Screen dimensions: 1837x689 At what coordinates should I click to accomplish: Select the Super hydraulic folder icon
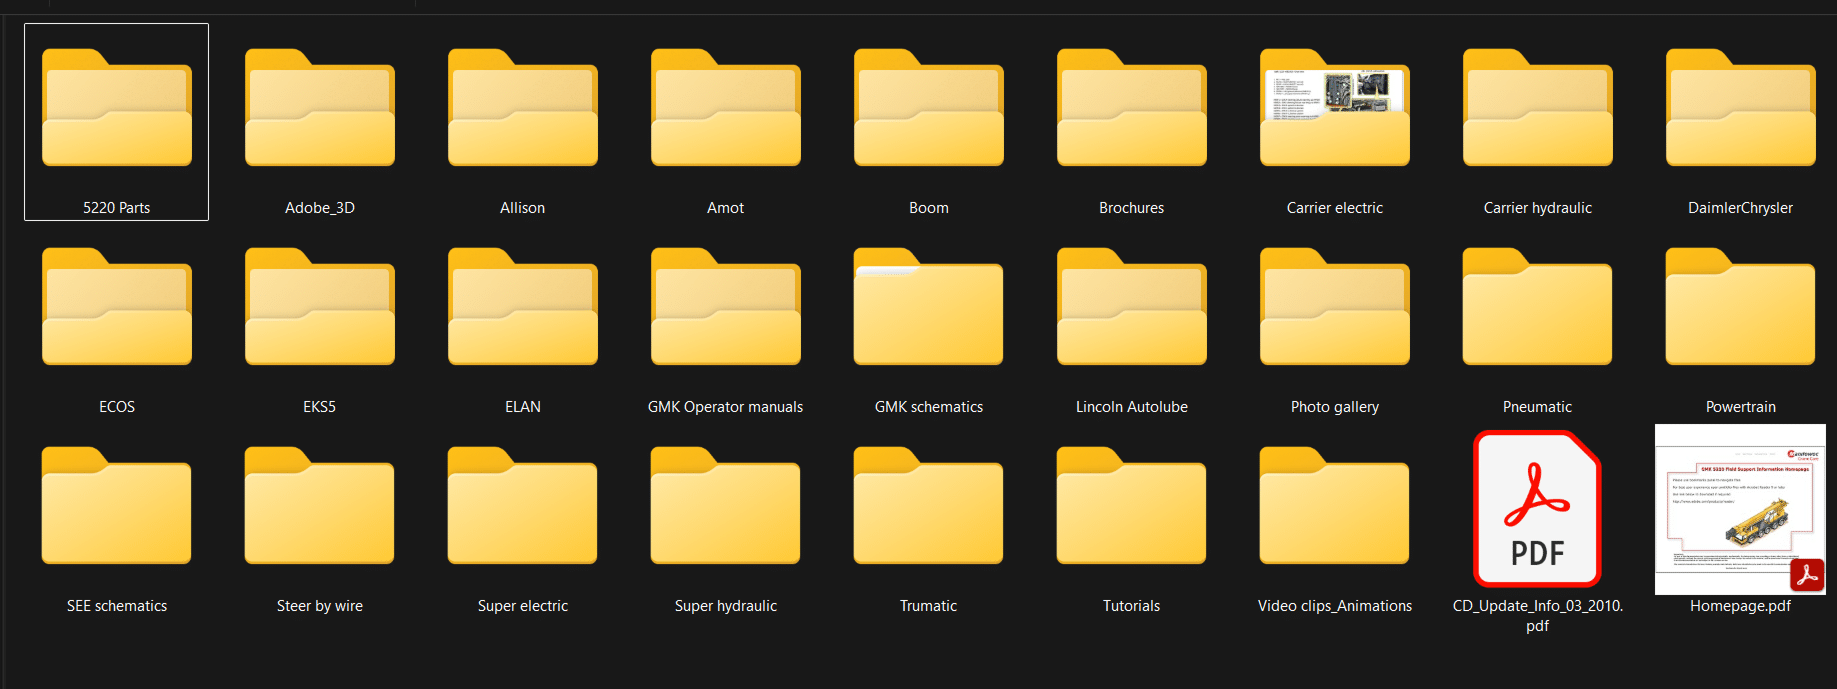click(726, 505)
